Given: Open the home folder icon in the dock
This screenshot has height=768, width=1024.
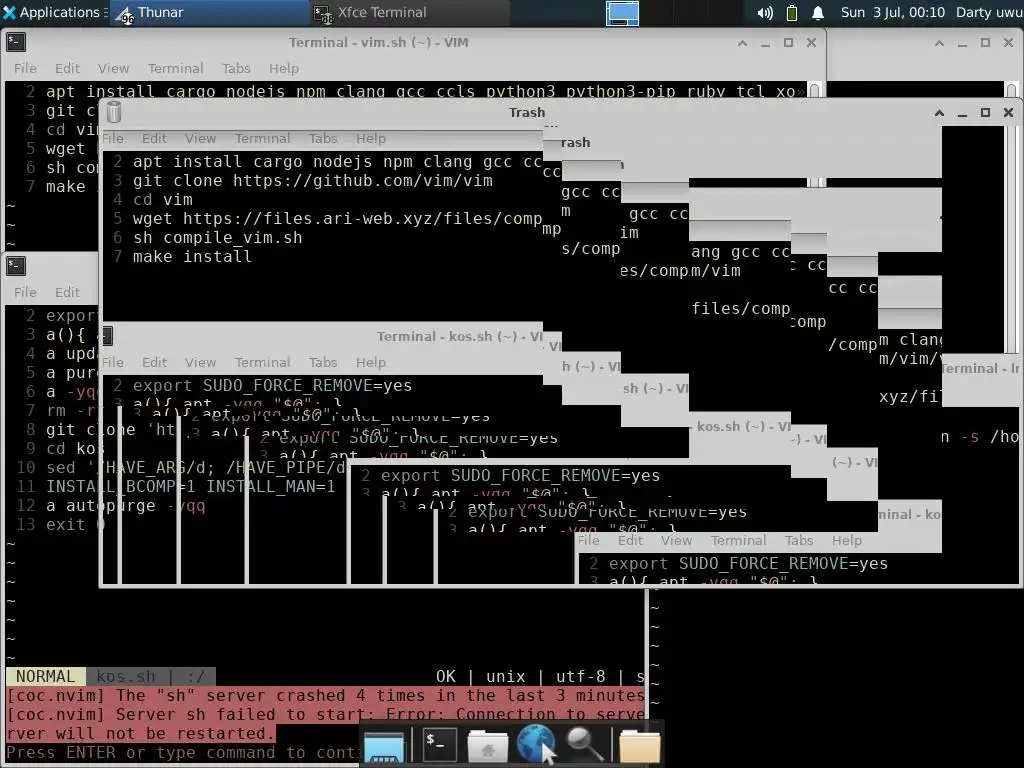Looking at the screenshot, I should pyautogui.click(x=487, y=746).
